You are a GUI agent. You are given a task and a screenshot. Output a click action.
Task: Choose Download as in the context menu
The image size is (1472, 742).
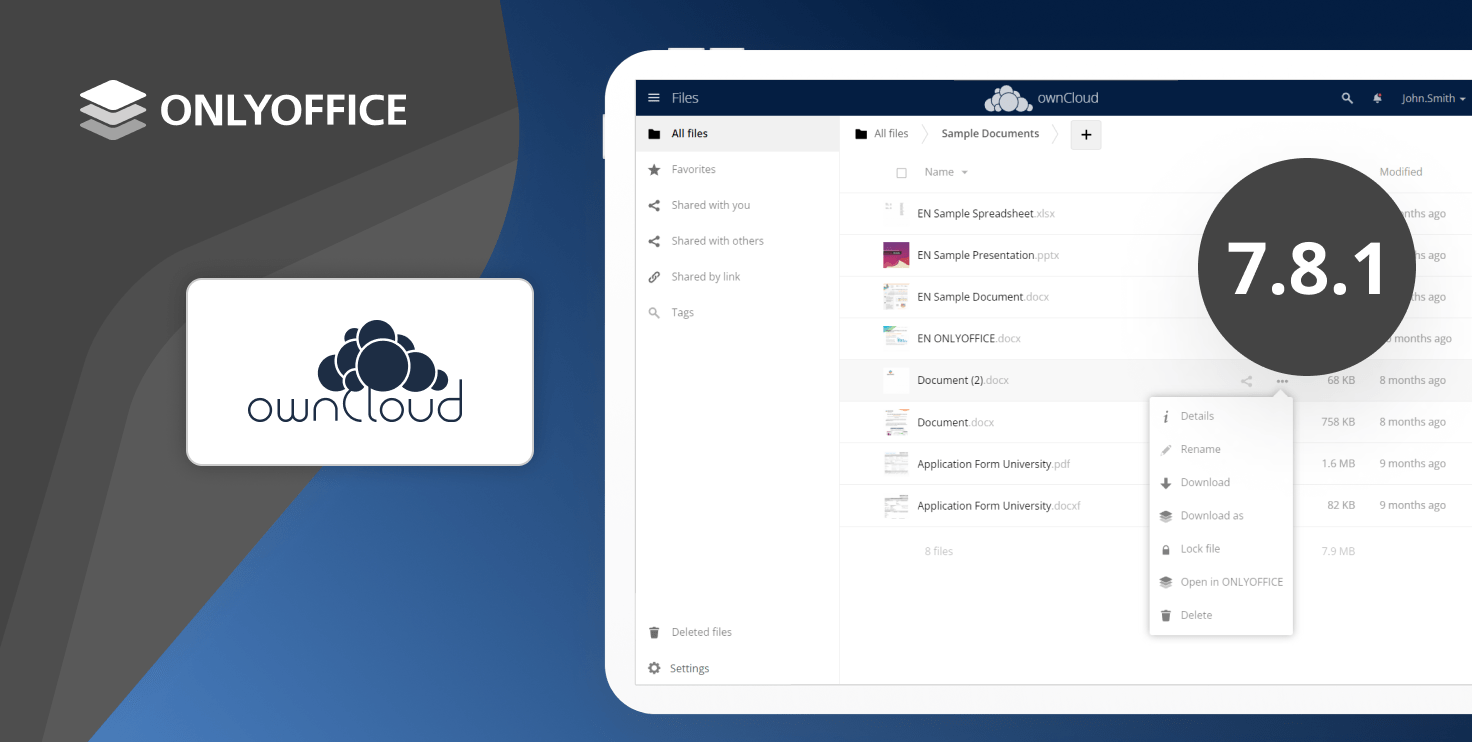pos(1212,515)
